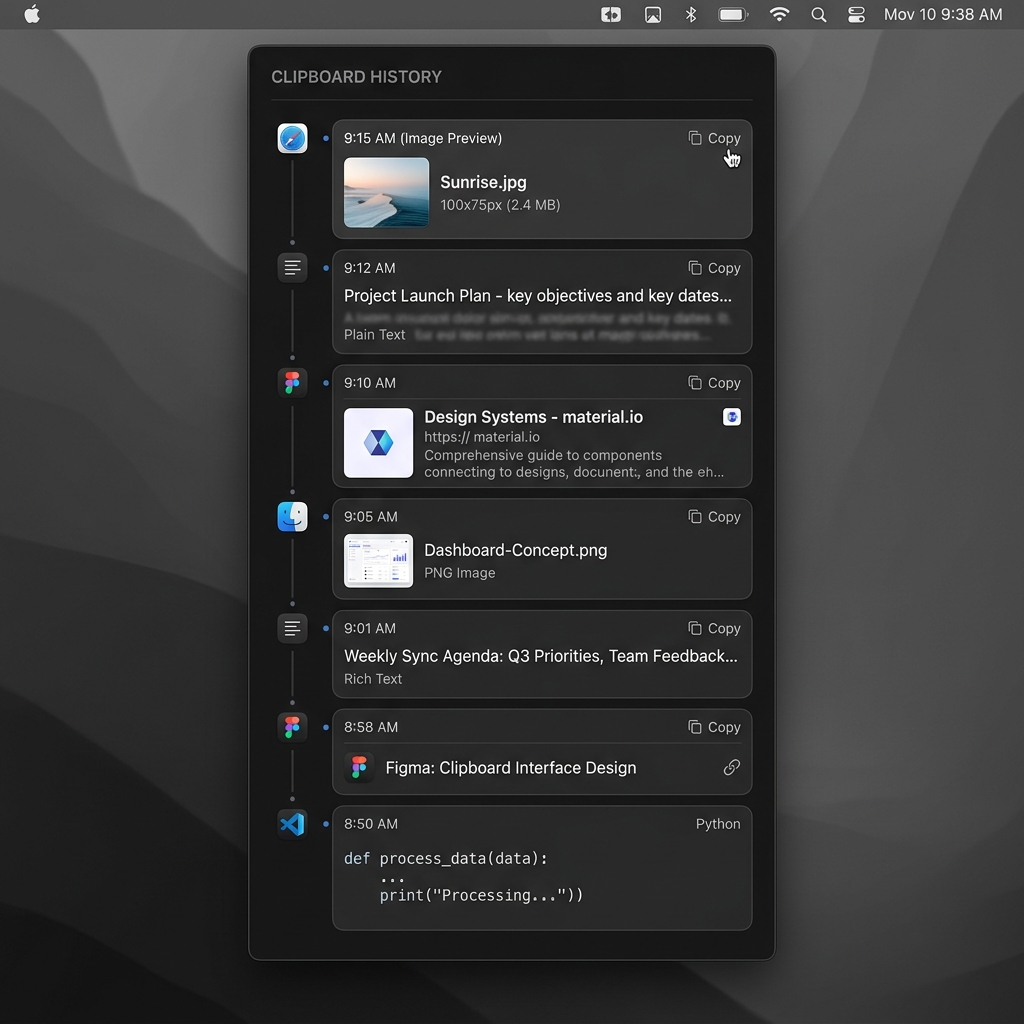Open the https:// material.io URL
1024x1024 pixels.
482,437
